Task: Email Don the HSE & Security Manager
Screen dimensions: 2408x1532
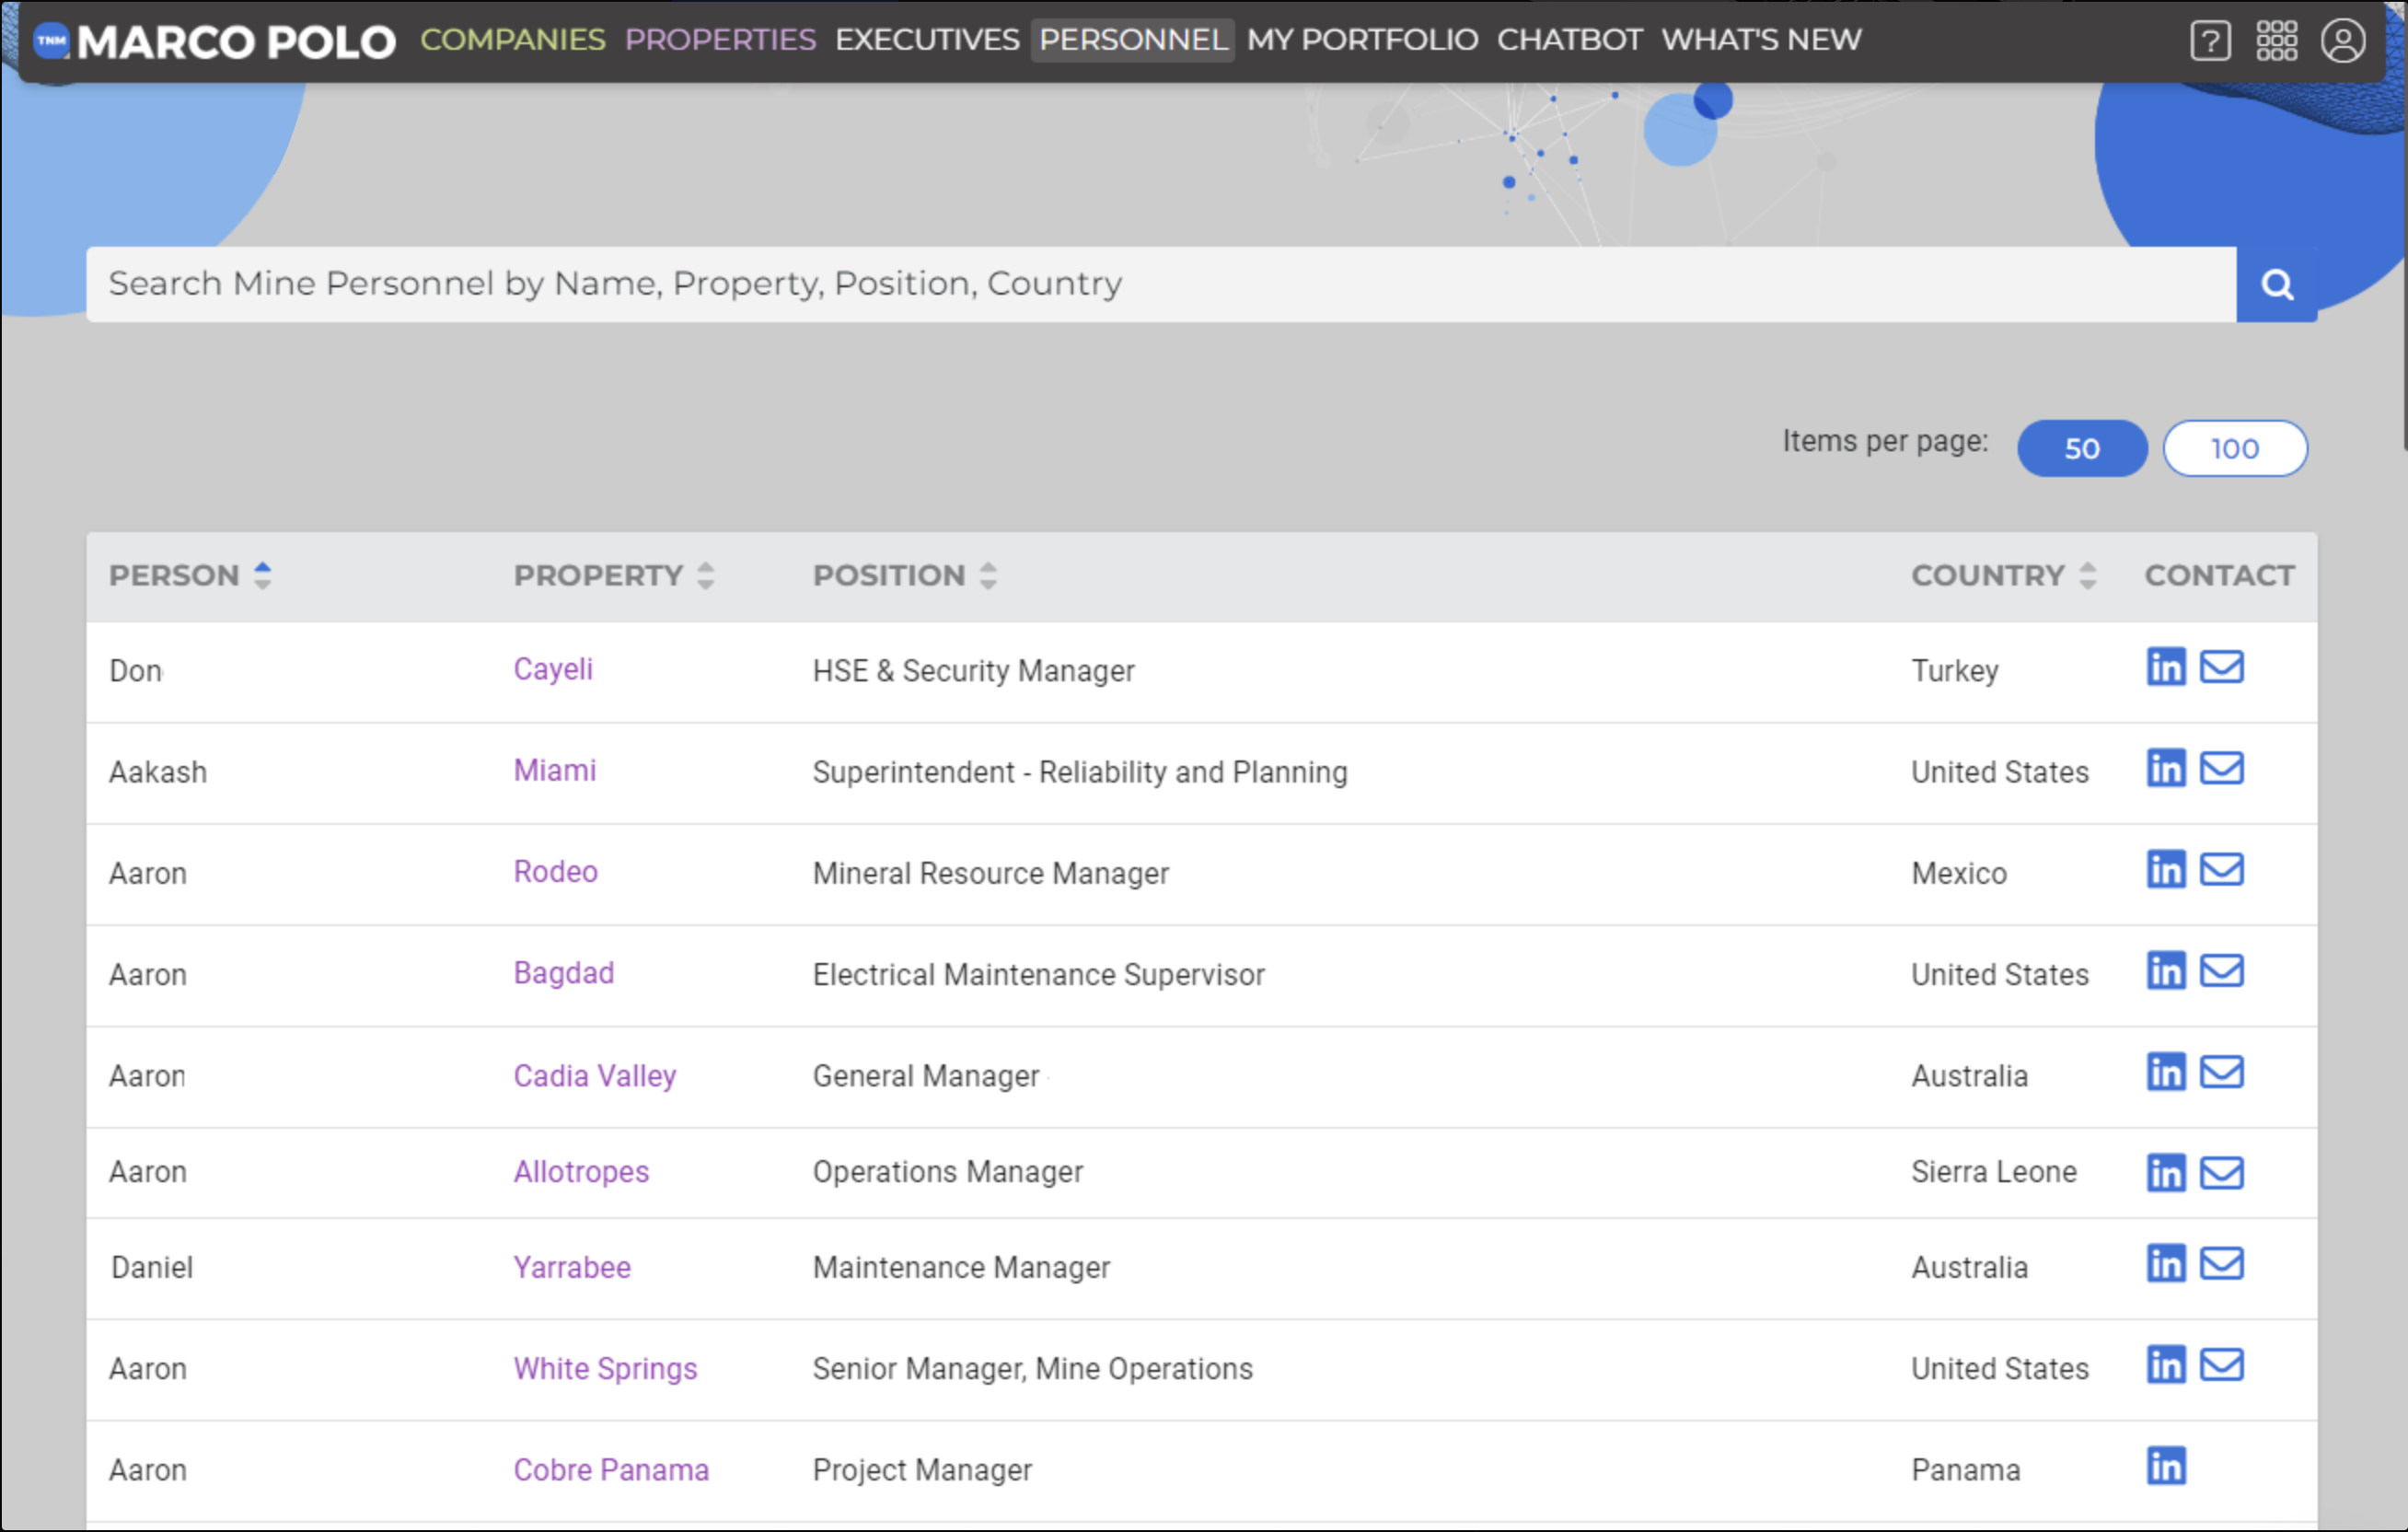Action: coord(2222,667)
